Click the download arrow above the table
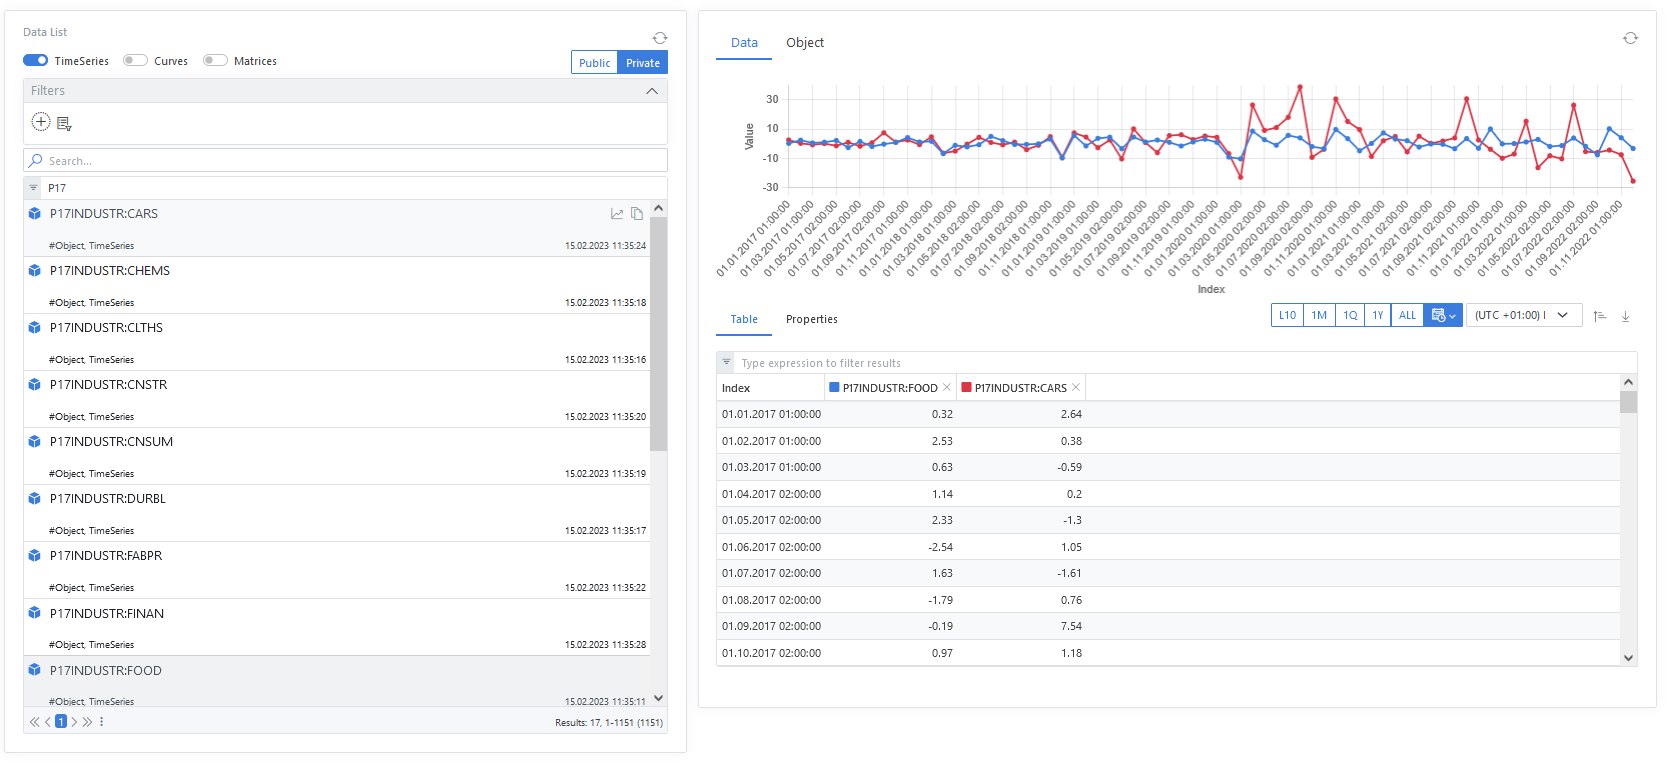This screenshot has height=765, width=1667. pyautogui.click(x=1625, y=316)
